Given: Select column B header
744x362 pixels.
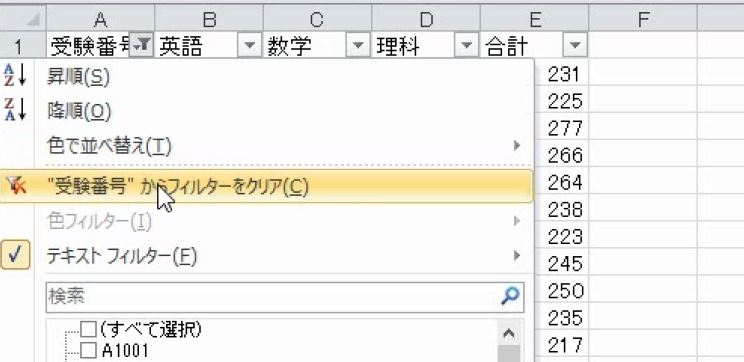Looking at the screenshot, I should pos(209,19).
